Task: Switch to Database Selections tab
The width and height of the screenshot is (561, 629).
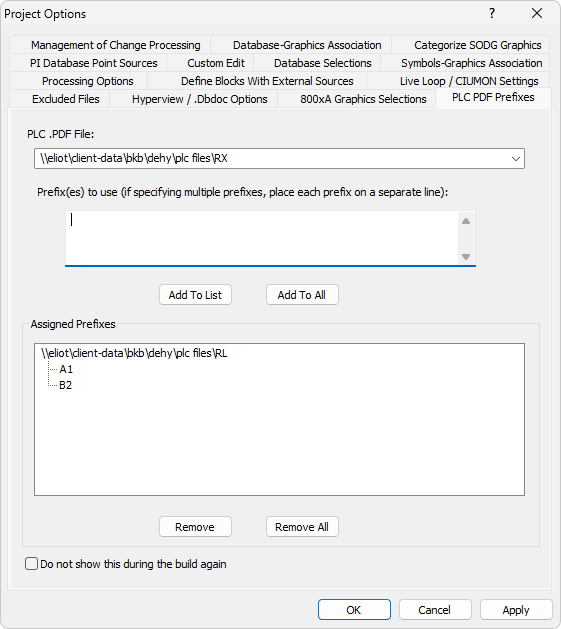Action: pos(317,63)
